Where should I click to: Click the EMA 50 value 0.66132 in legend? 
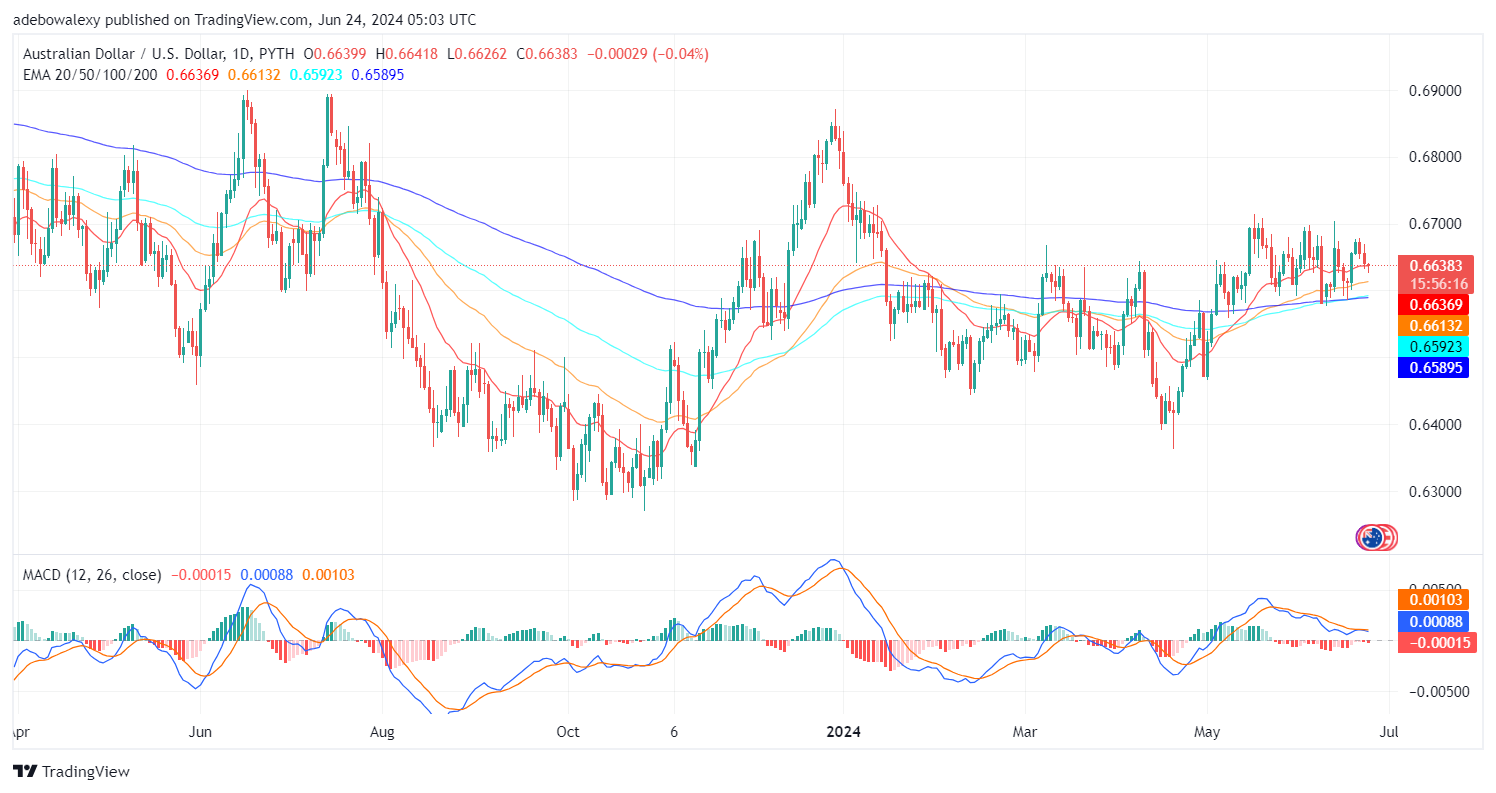coord(255,74)
